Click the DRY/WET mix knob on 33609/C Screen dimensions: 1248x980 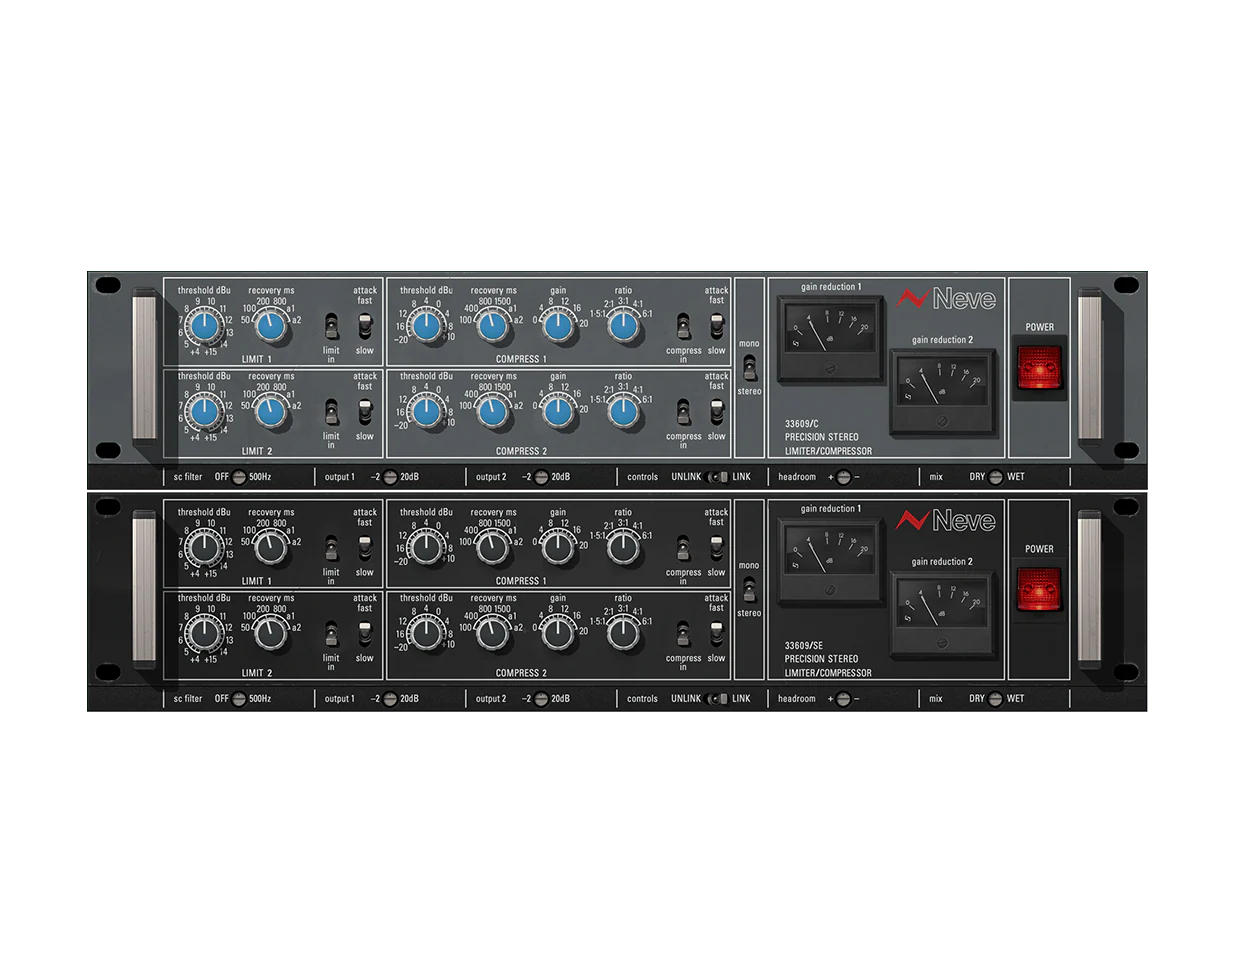[x=995, y=477]
